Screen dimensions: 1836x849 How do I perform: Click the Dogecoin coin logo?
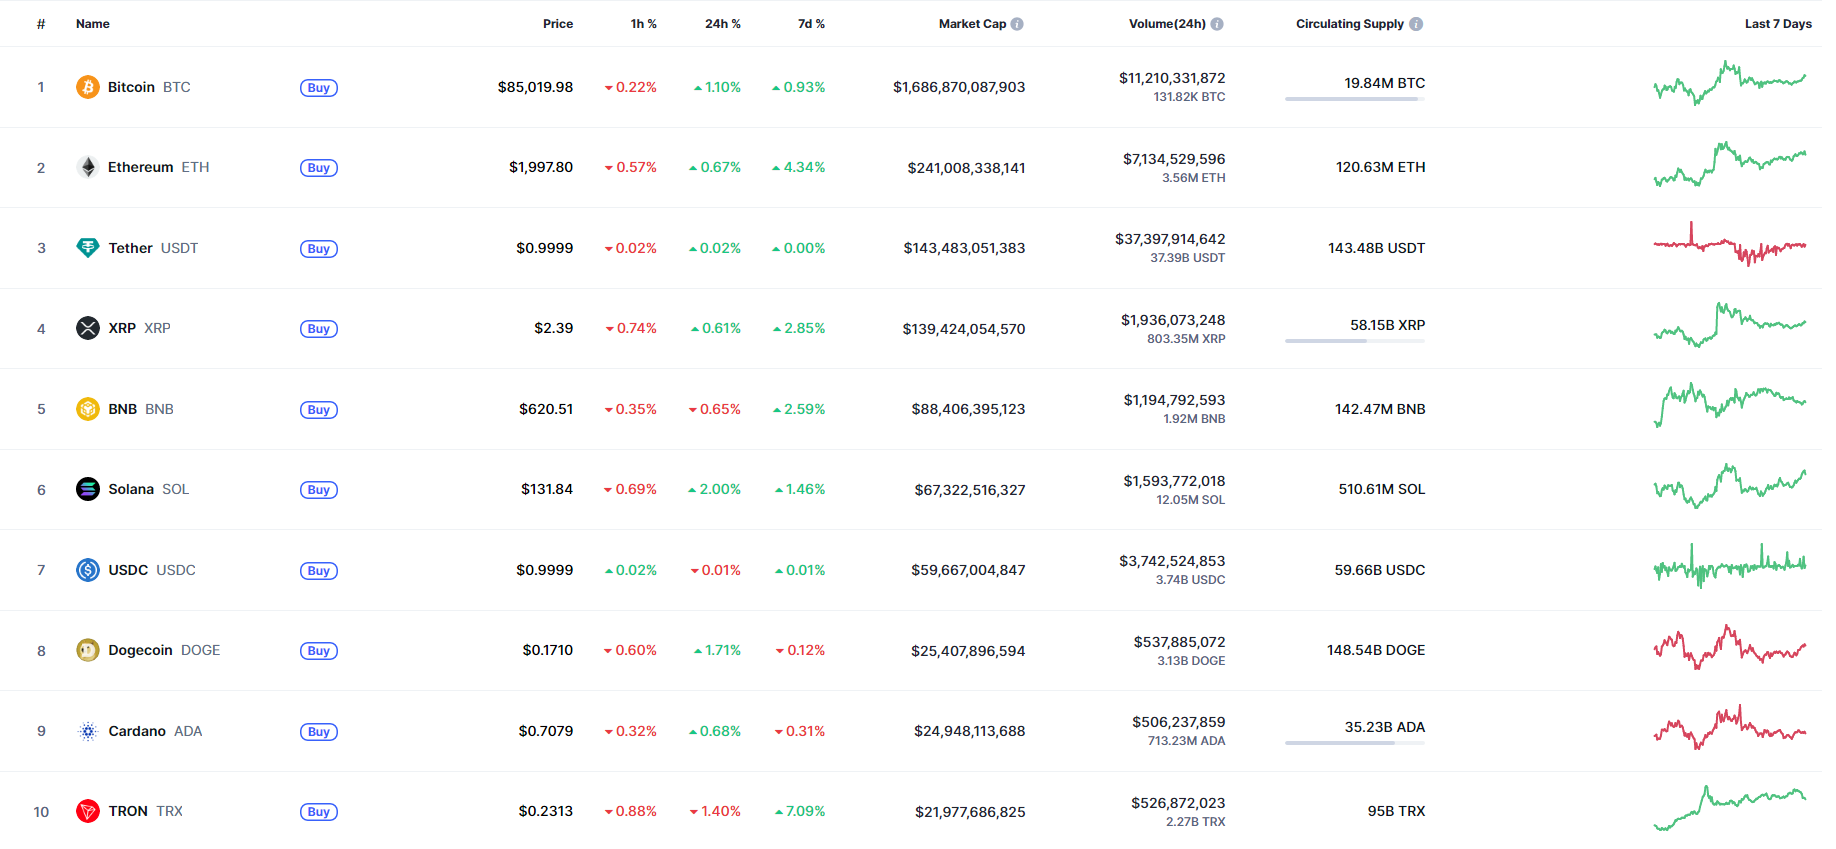point(88,650)
